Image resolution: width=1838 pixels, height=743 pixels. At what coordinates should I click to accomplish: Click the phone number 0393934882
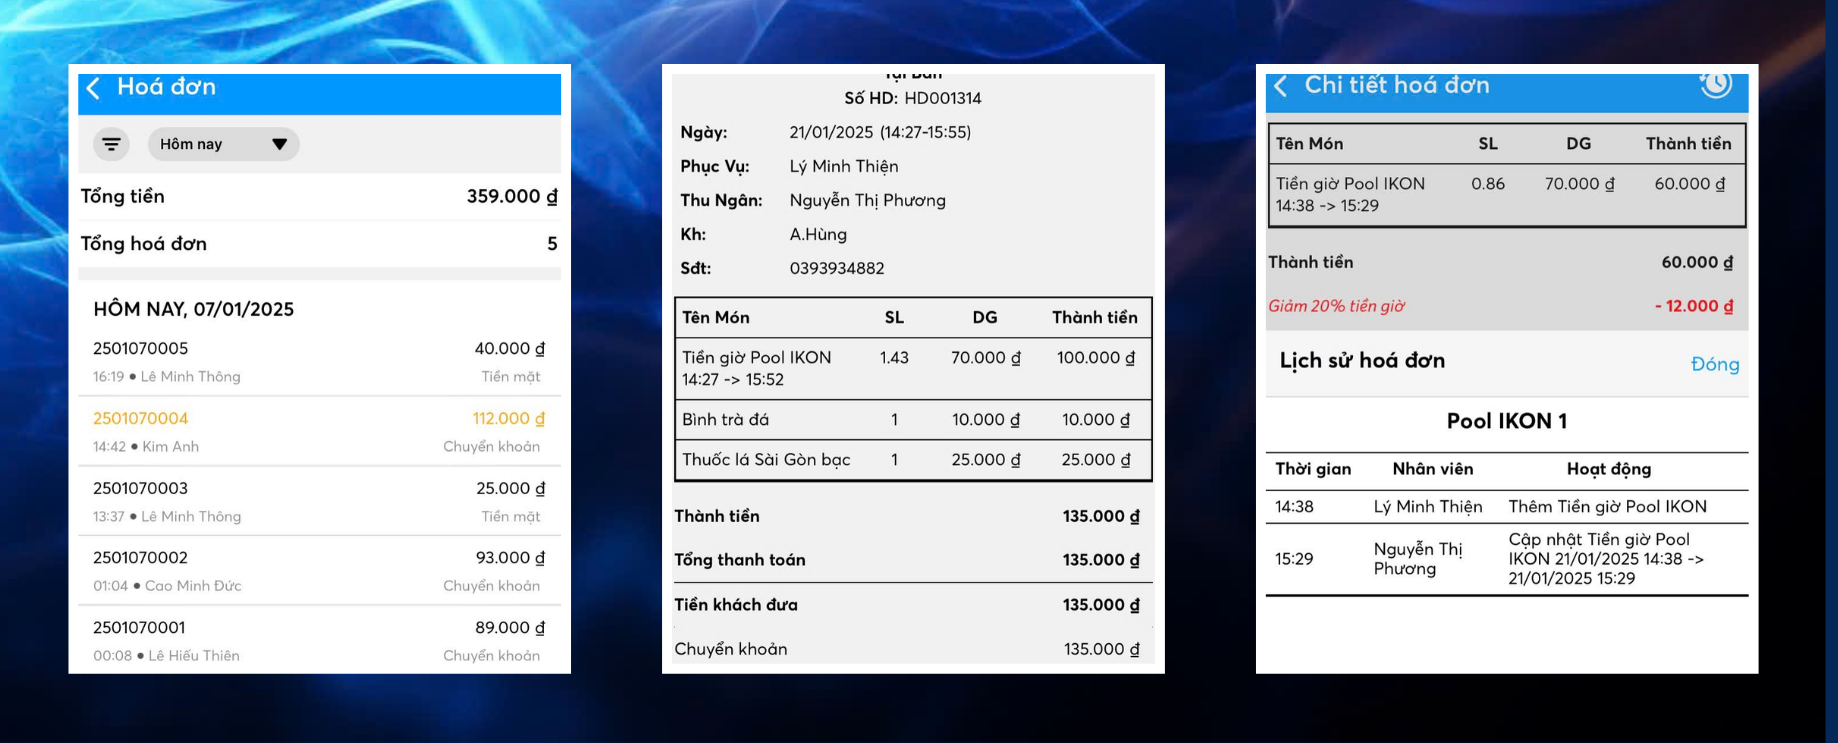[x=837, y=268]
